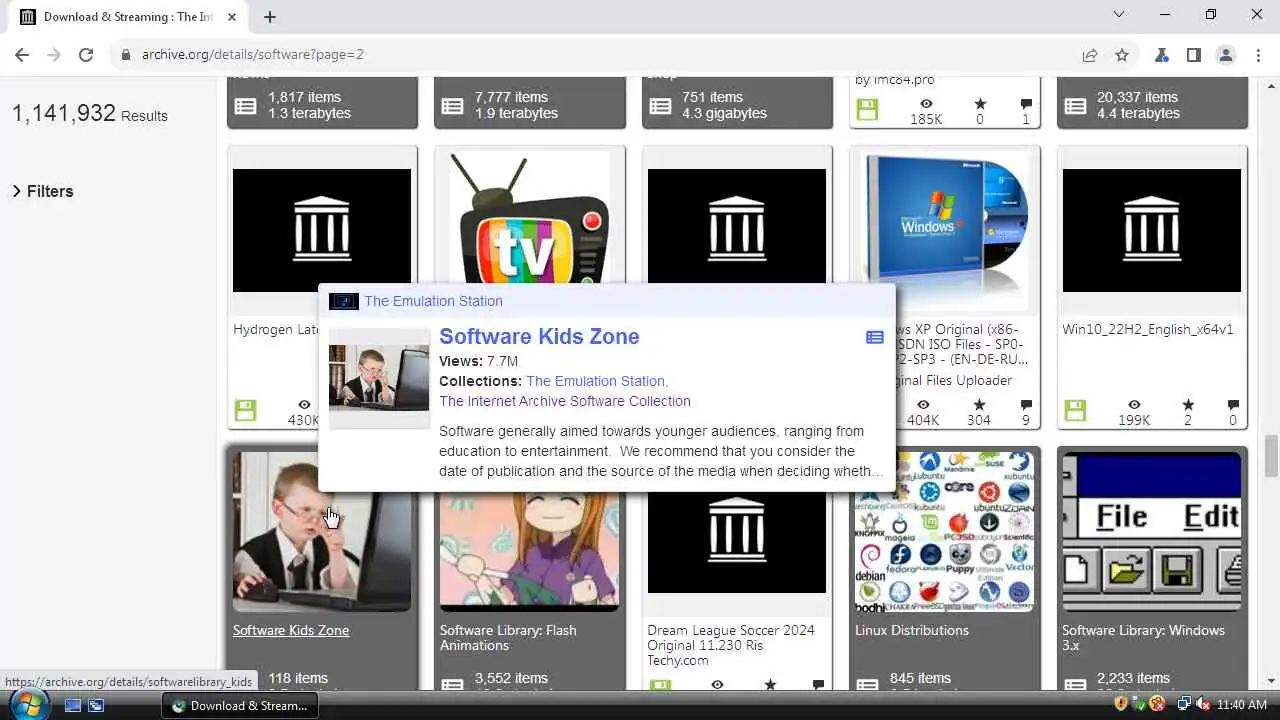Viewport: 1280px width, 720px height.
Task: Click the collection list icon beside 1,817 items
Action: [x=245, y=105]
